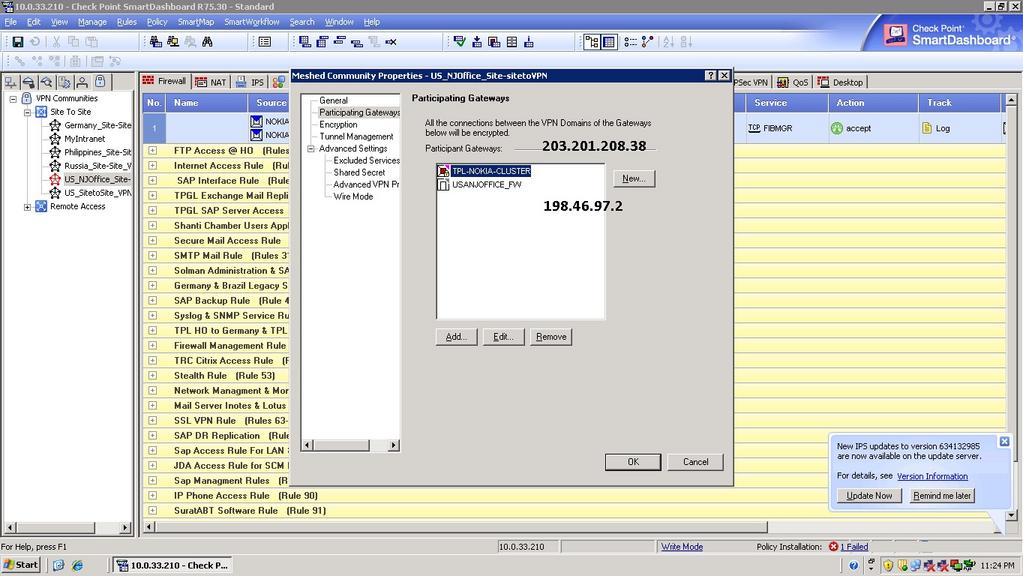The image size is (1023, 576).
Task: Click the Add... button for gateways
Action: click(x=456, y=337)
